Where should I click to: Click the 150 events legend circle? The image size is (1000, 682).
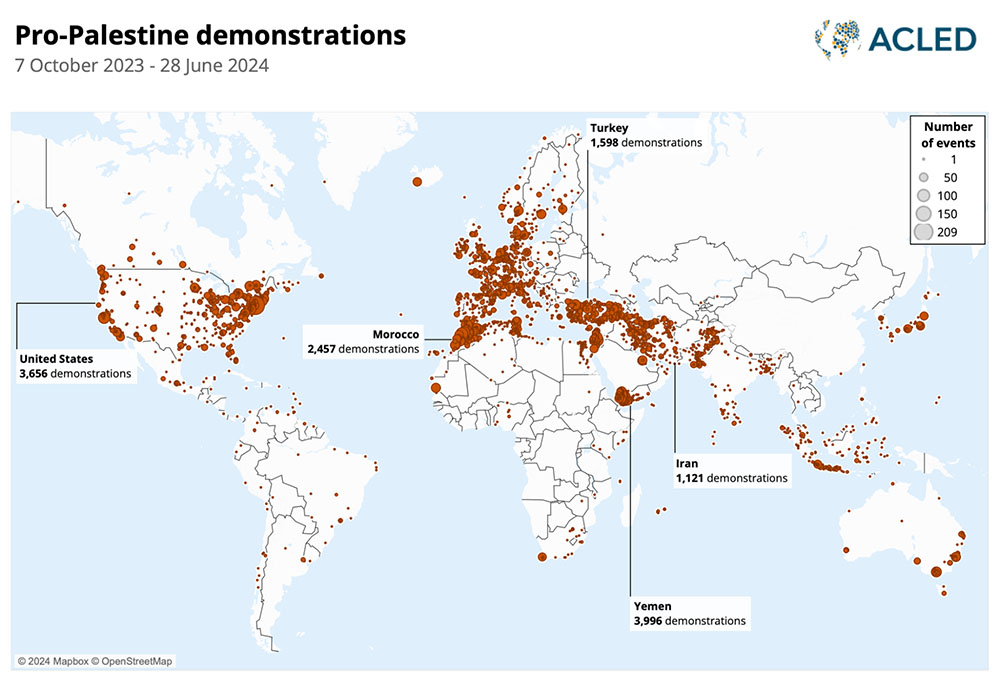tap(923, 213)
